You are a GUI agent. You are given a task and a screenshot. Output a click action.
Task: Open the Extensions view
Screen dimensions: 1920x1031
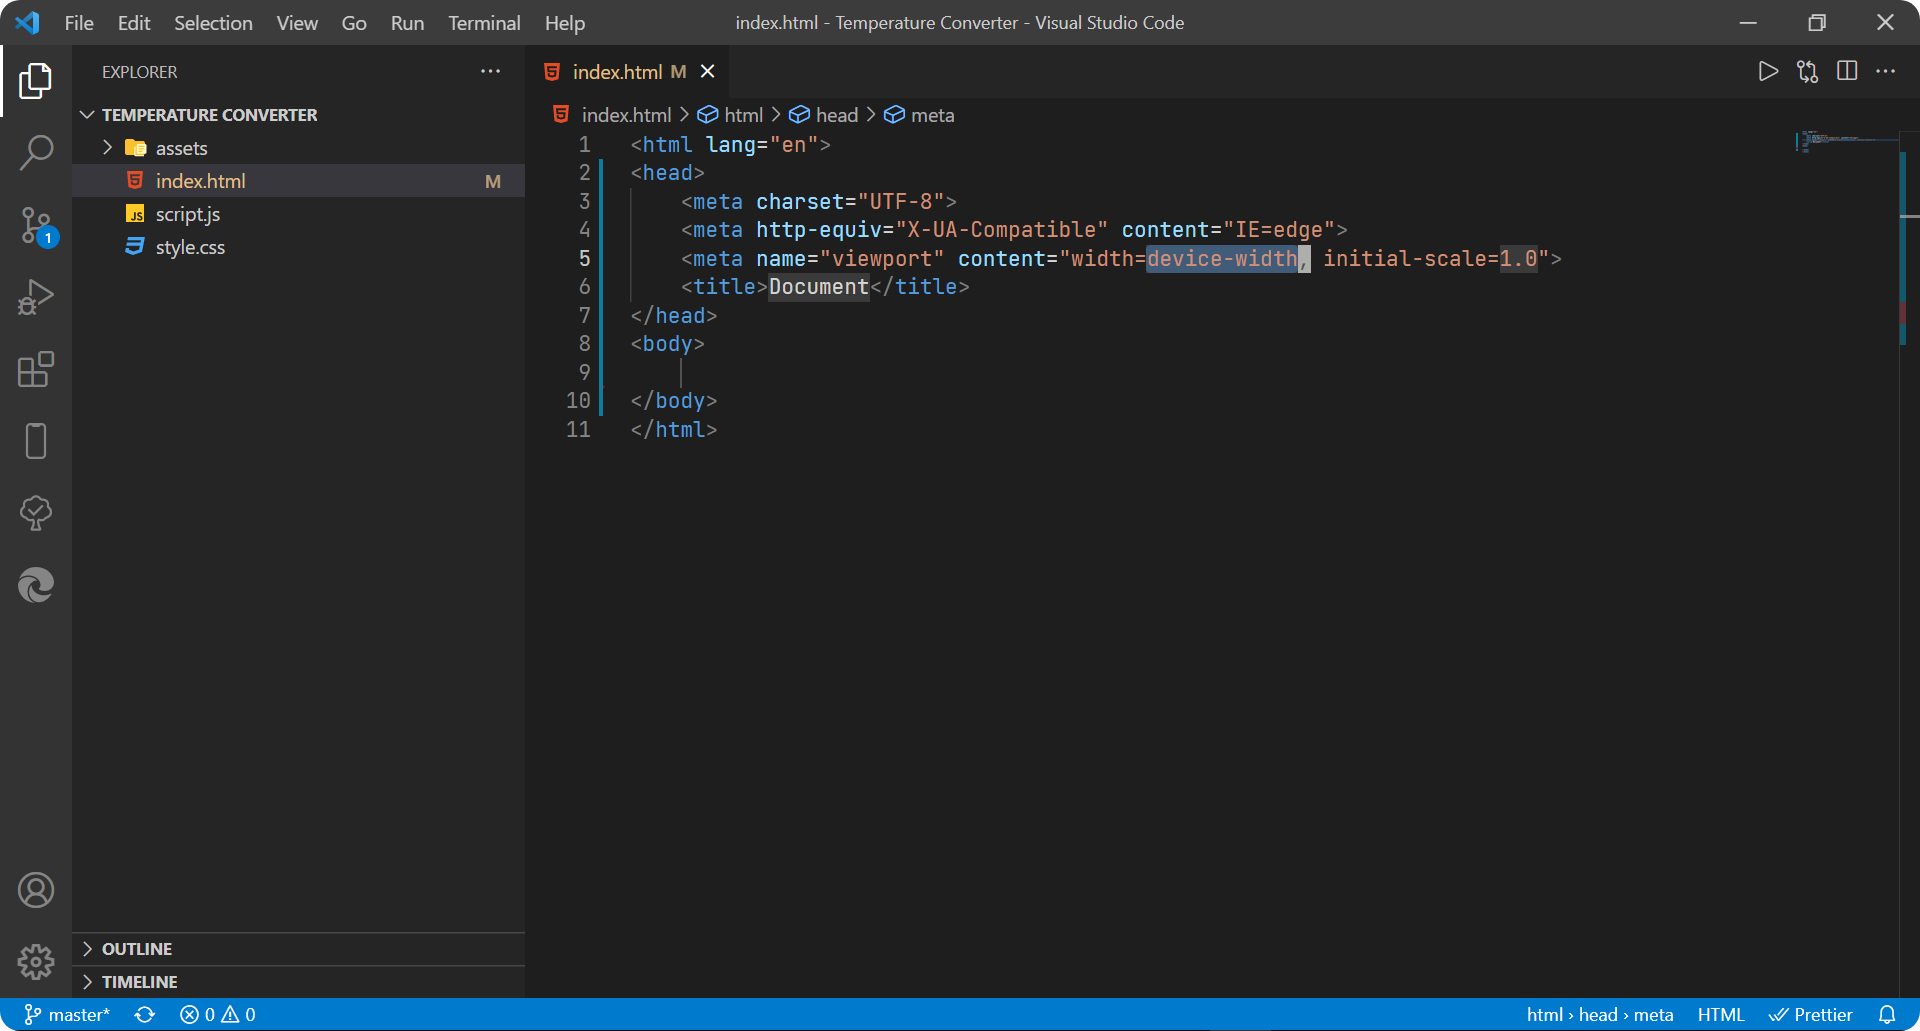[36, 369]
